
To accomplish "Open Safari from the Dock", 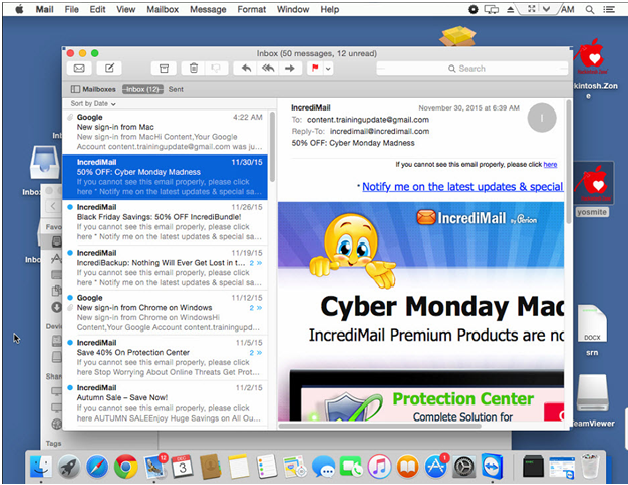I will 97,467.
